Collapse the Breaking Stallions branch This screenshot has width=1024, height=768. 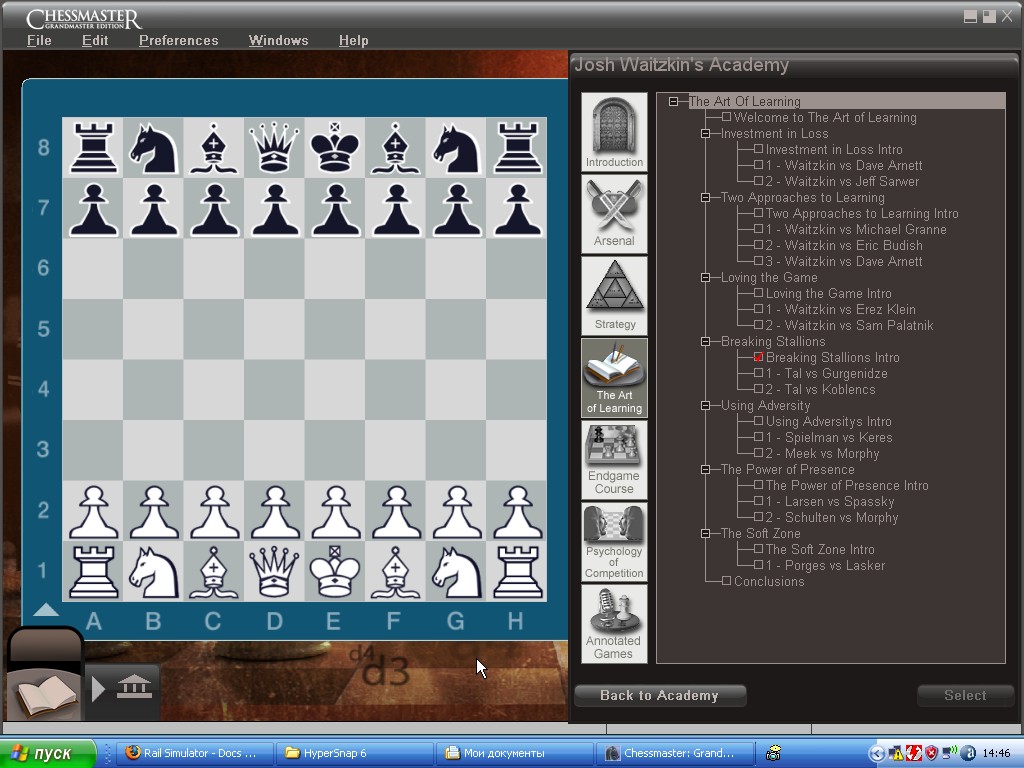coord(705,341)
